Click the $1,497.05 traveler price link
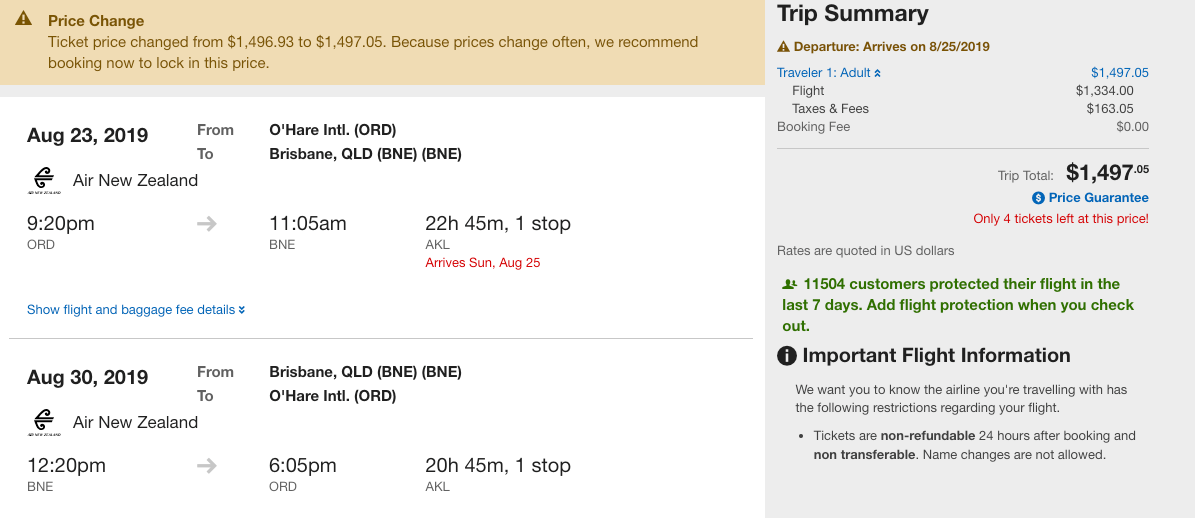Image resolution: width=1195 pixels, height=518 pixels. [x=1119, y=73]
